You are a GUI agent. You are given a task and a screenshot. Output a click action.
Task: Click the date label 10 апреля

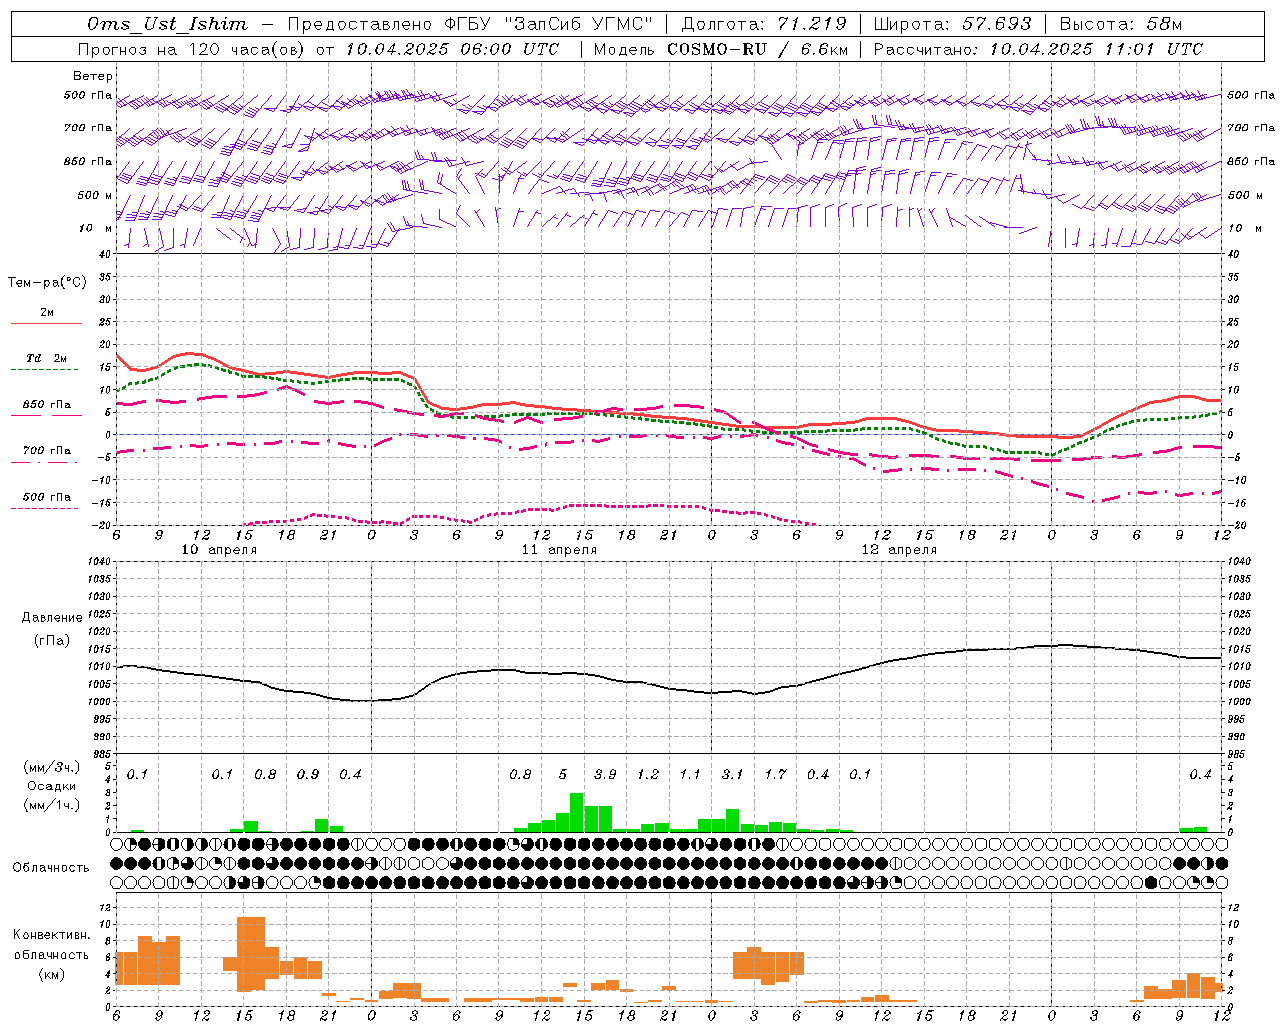pyautogui.click(x=219, y=550)
